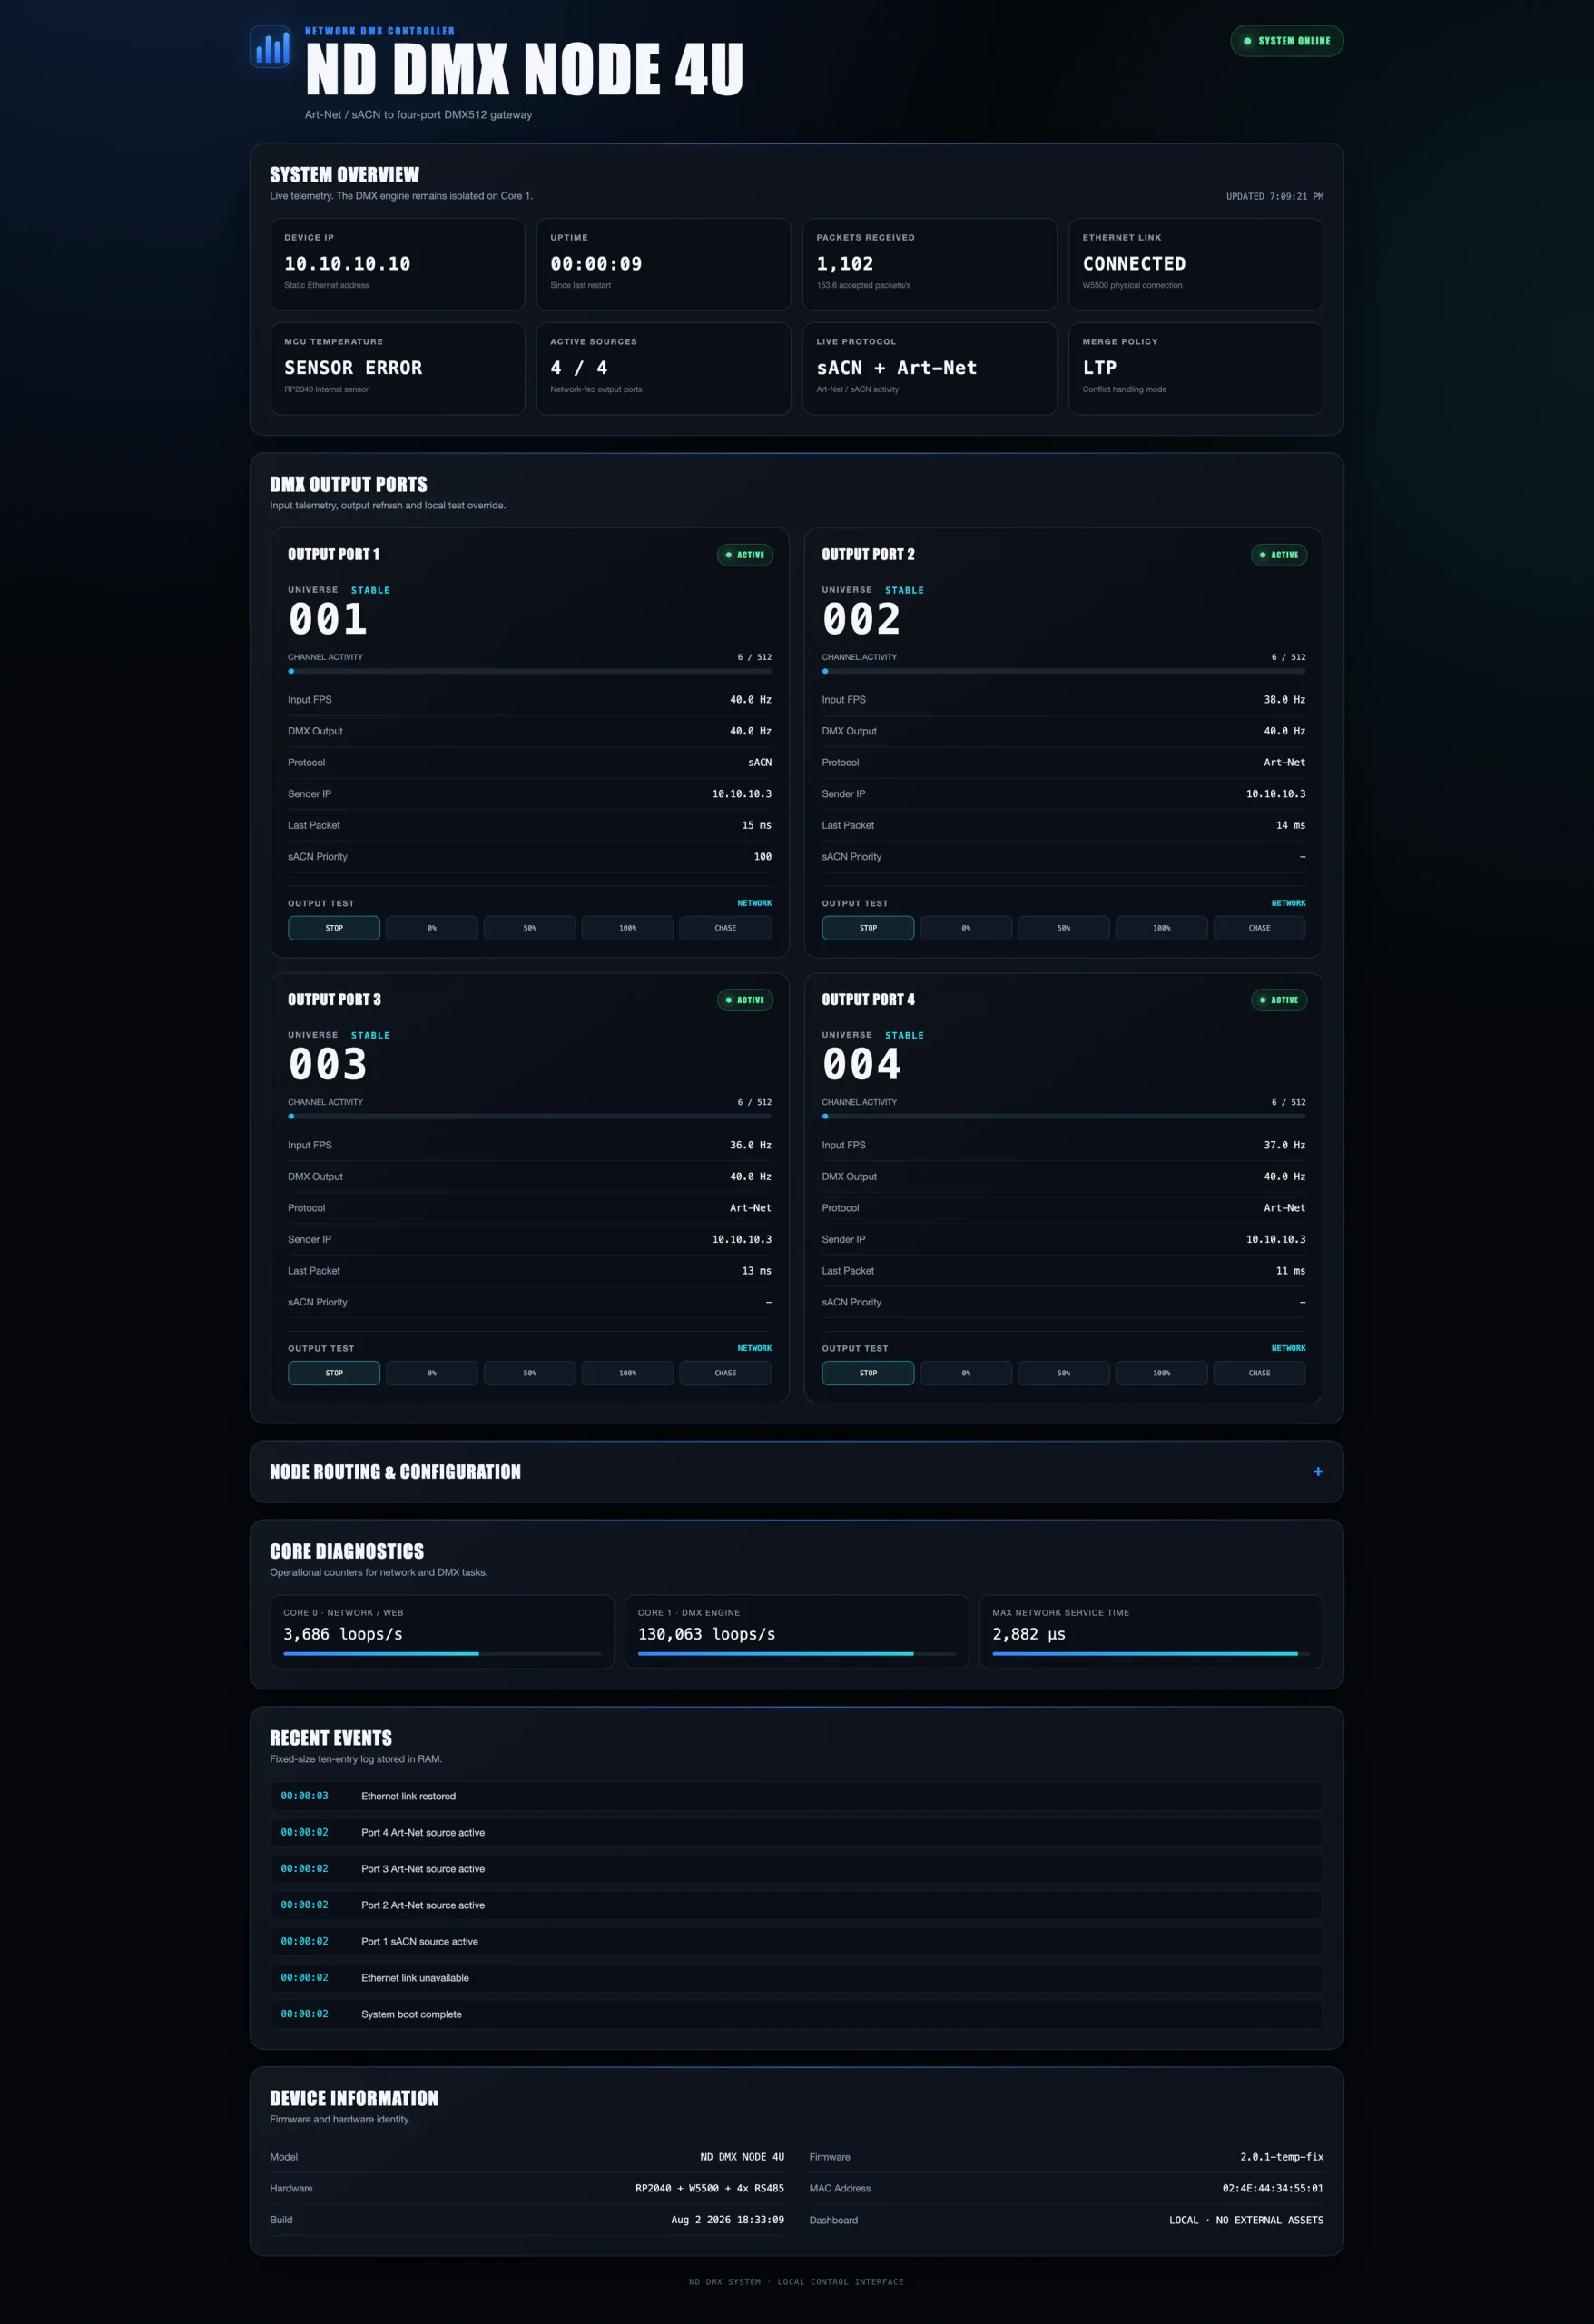Click universe number 001 on Port 1
This screenshot has height=2324, width=1594.
click(x=328, y=620)
